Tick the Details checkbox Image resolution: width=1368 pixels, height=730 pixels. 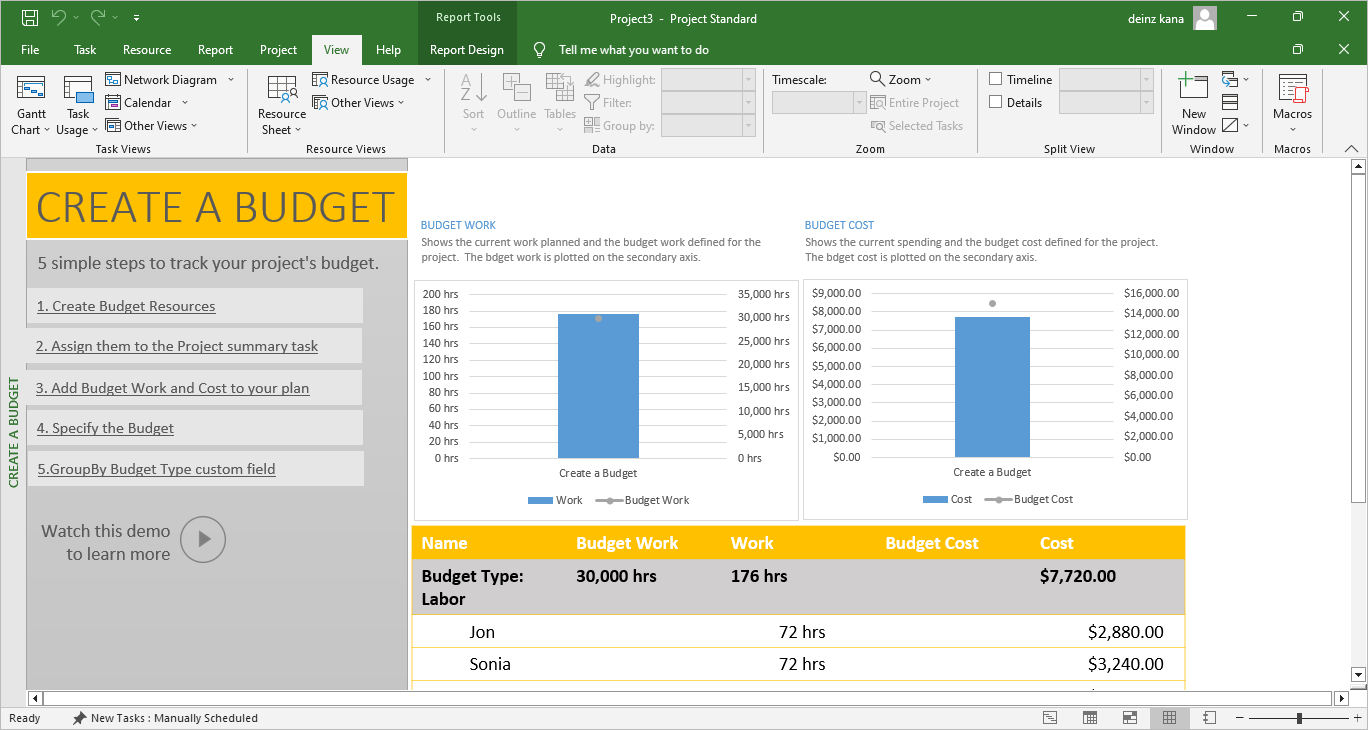pyautogui.click(x=996, y=103)
